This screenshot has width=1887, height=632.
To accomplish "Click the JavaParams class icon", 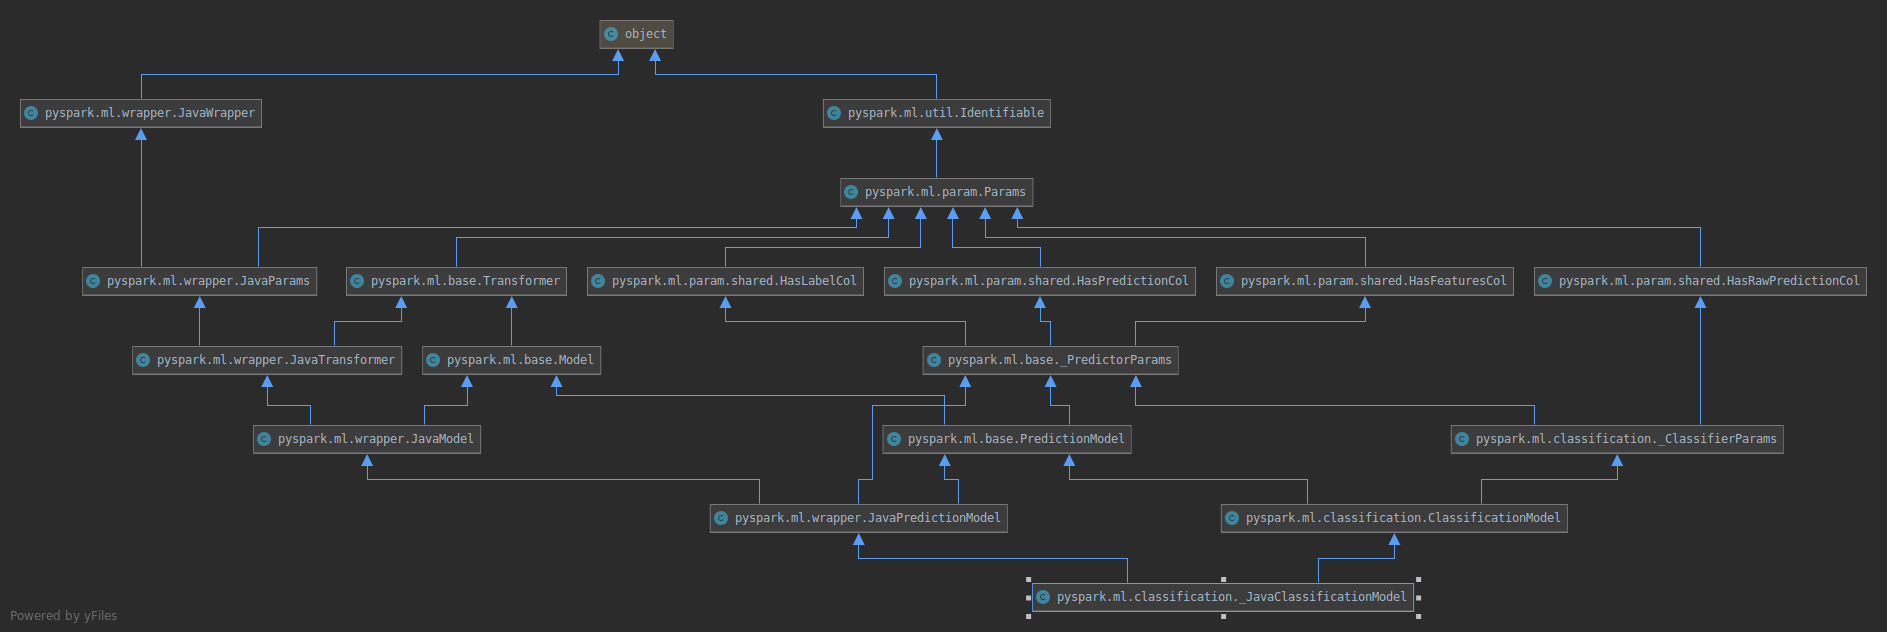I will [93, 281].
